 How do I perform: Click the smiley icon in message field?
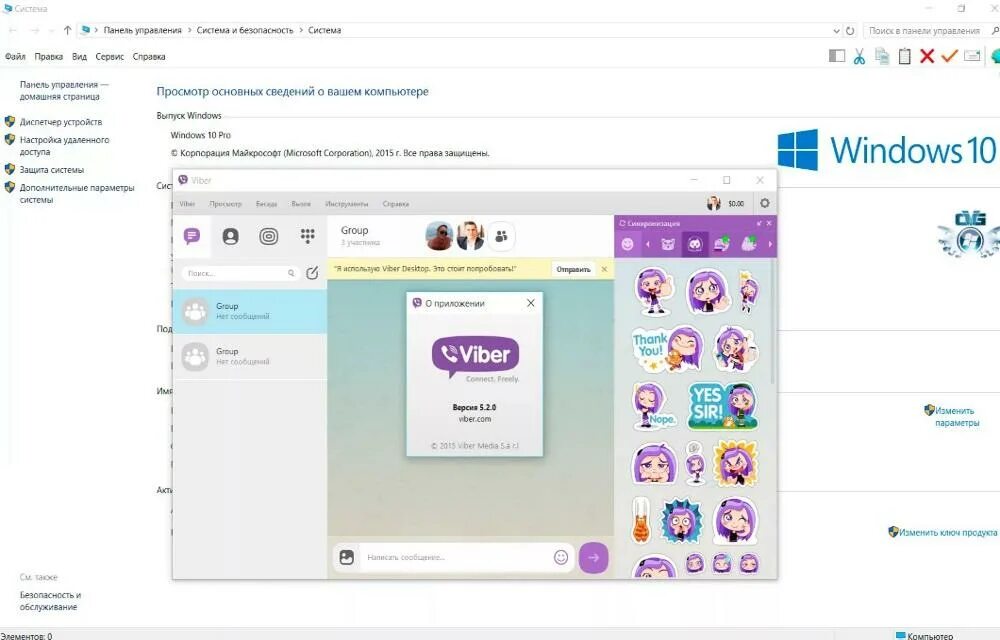click(561, 557)
